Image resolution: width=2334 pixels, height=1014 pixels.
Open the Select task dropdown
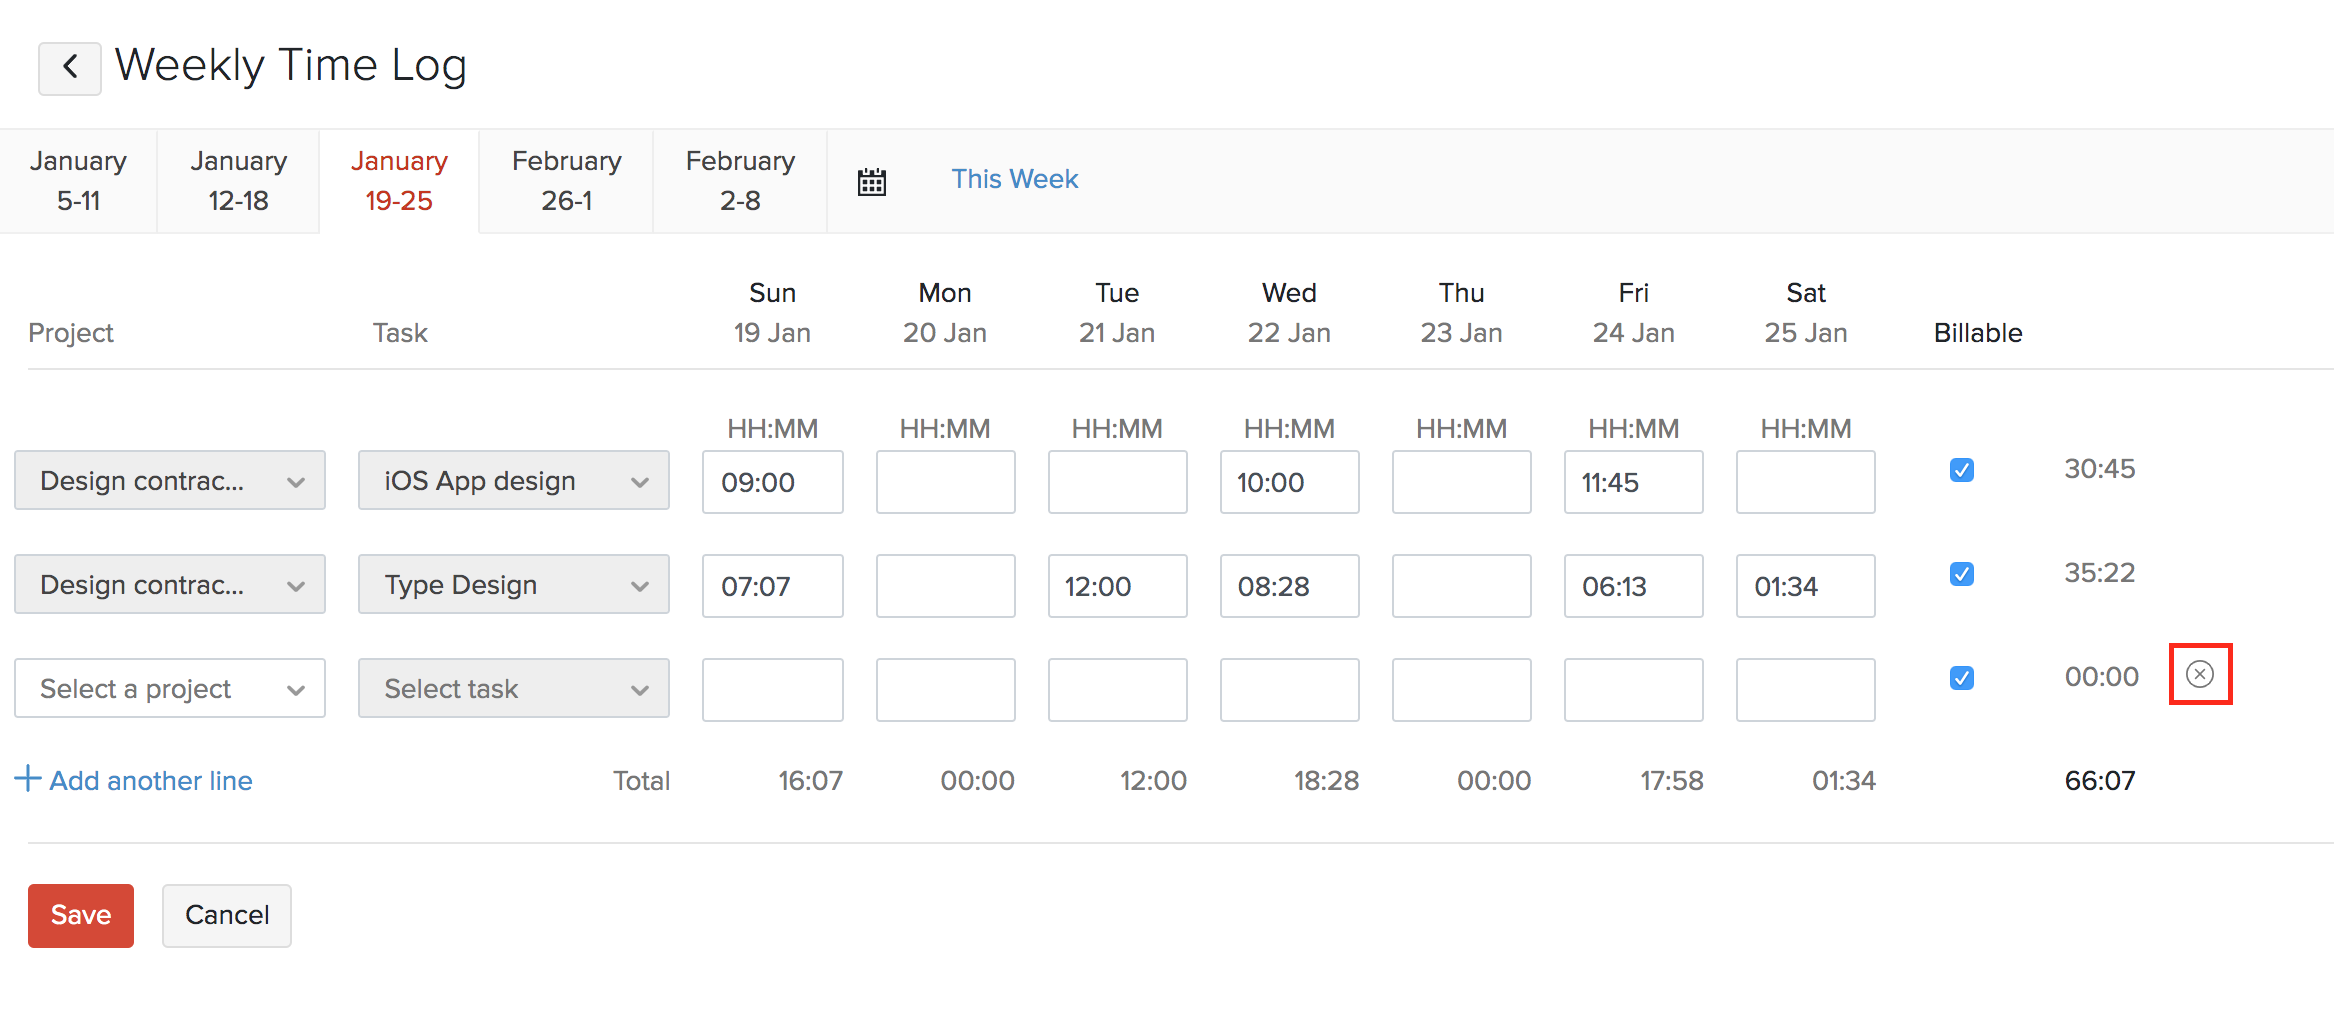point(513,688)
